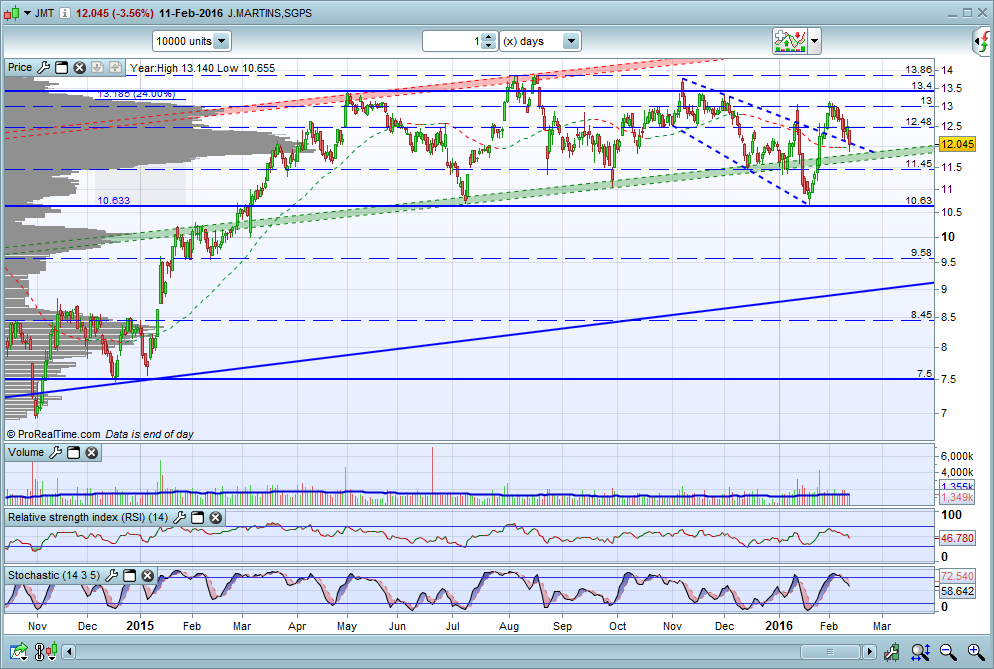
Task: Click the 12.48 price level label
Action: coord(918,122)
